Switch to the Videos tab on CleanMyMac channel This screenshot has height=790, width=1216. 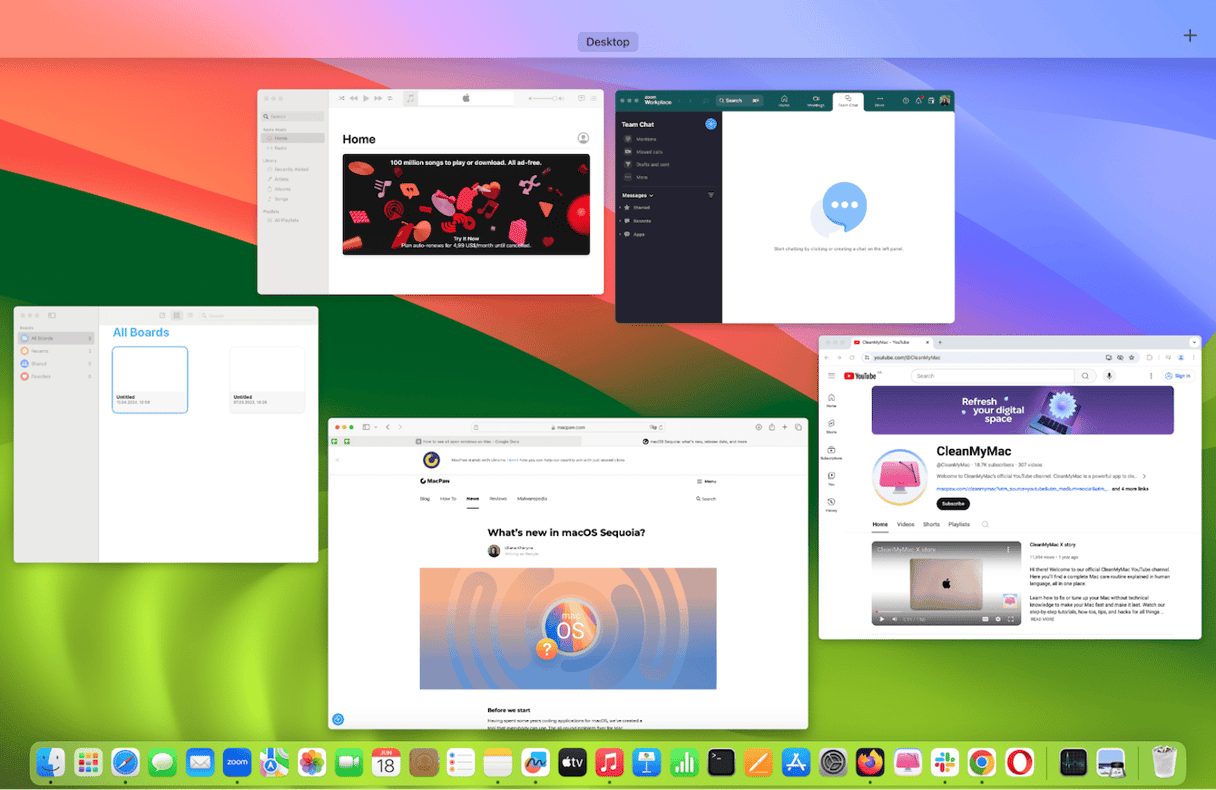pyautogui.click(x=905, y=524)
